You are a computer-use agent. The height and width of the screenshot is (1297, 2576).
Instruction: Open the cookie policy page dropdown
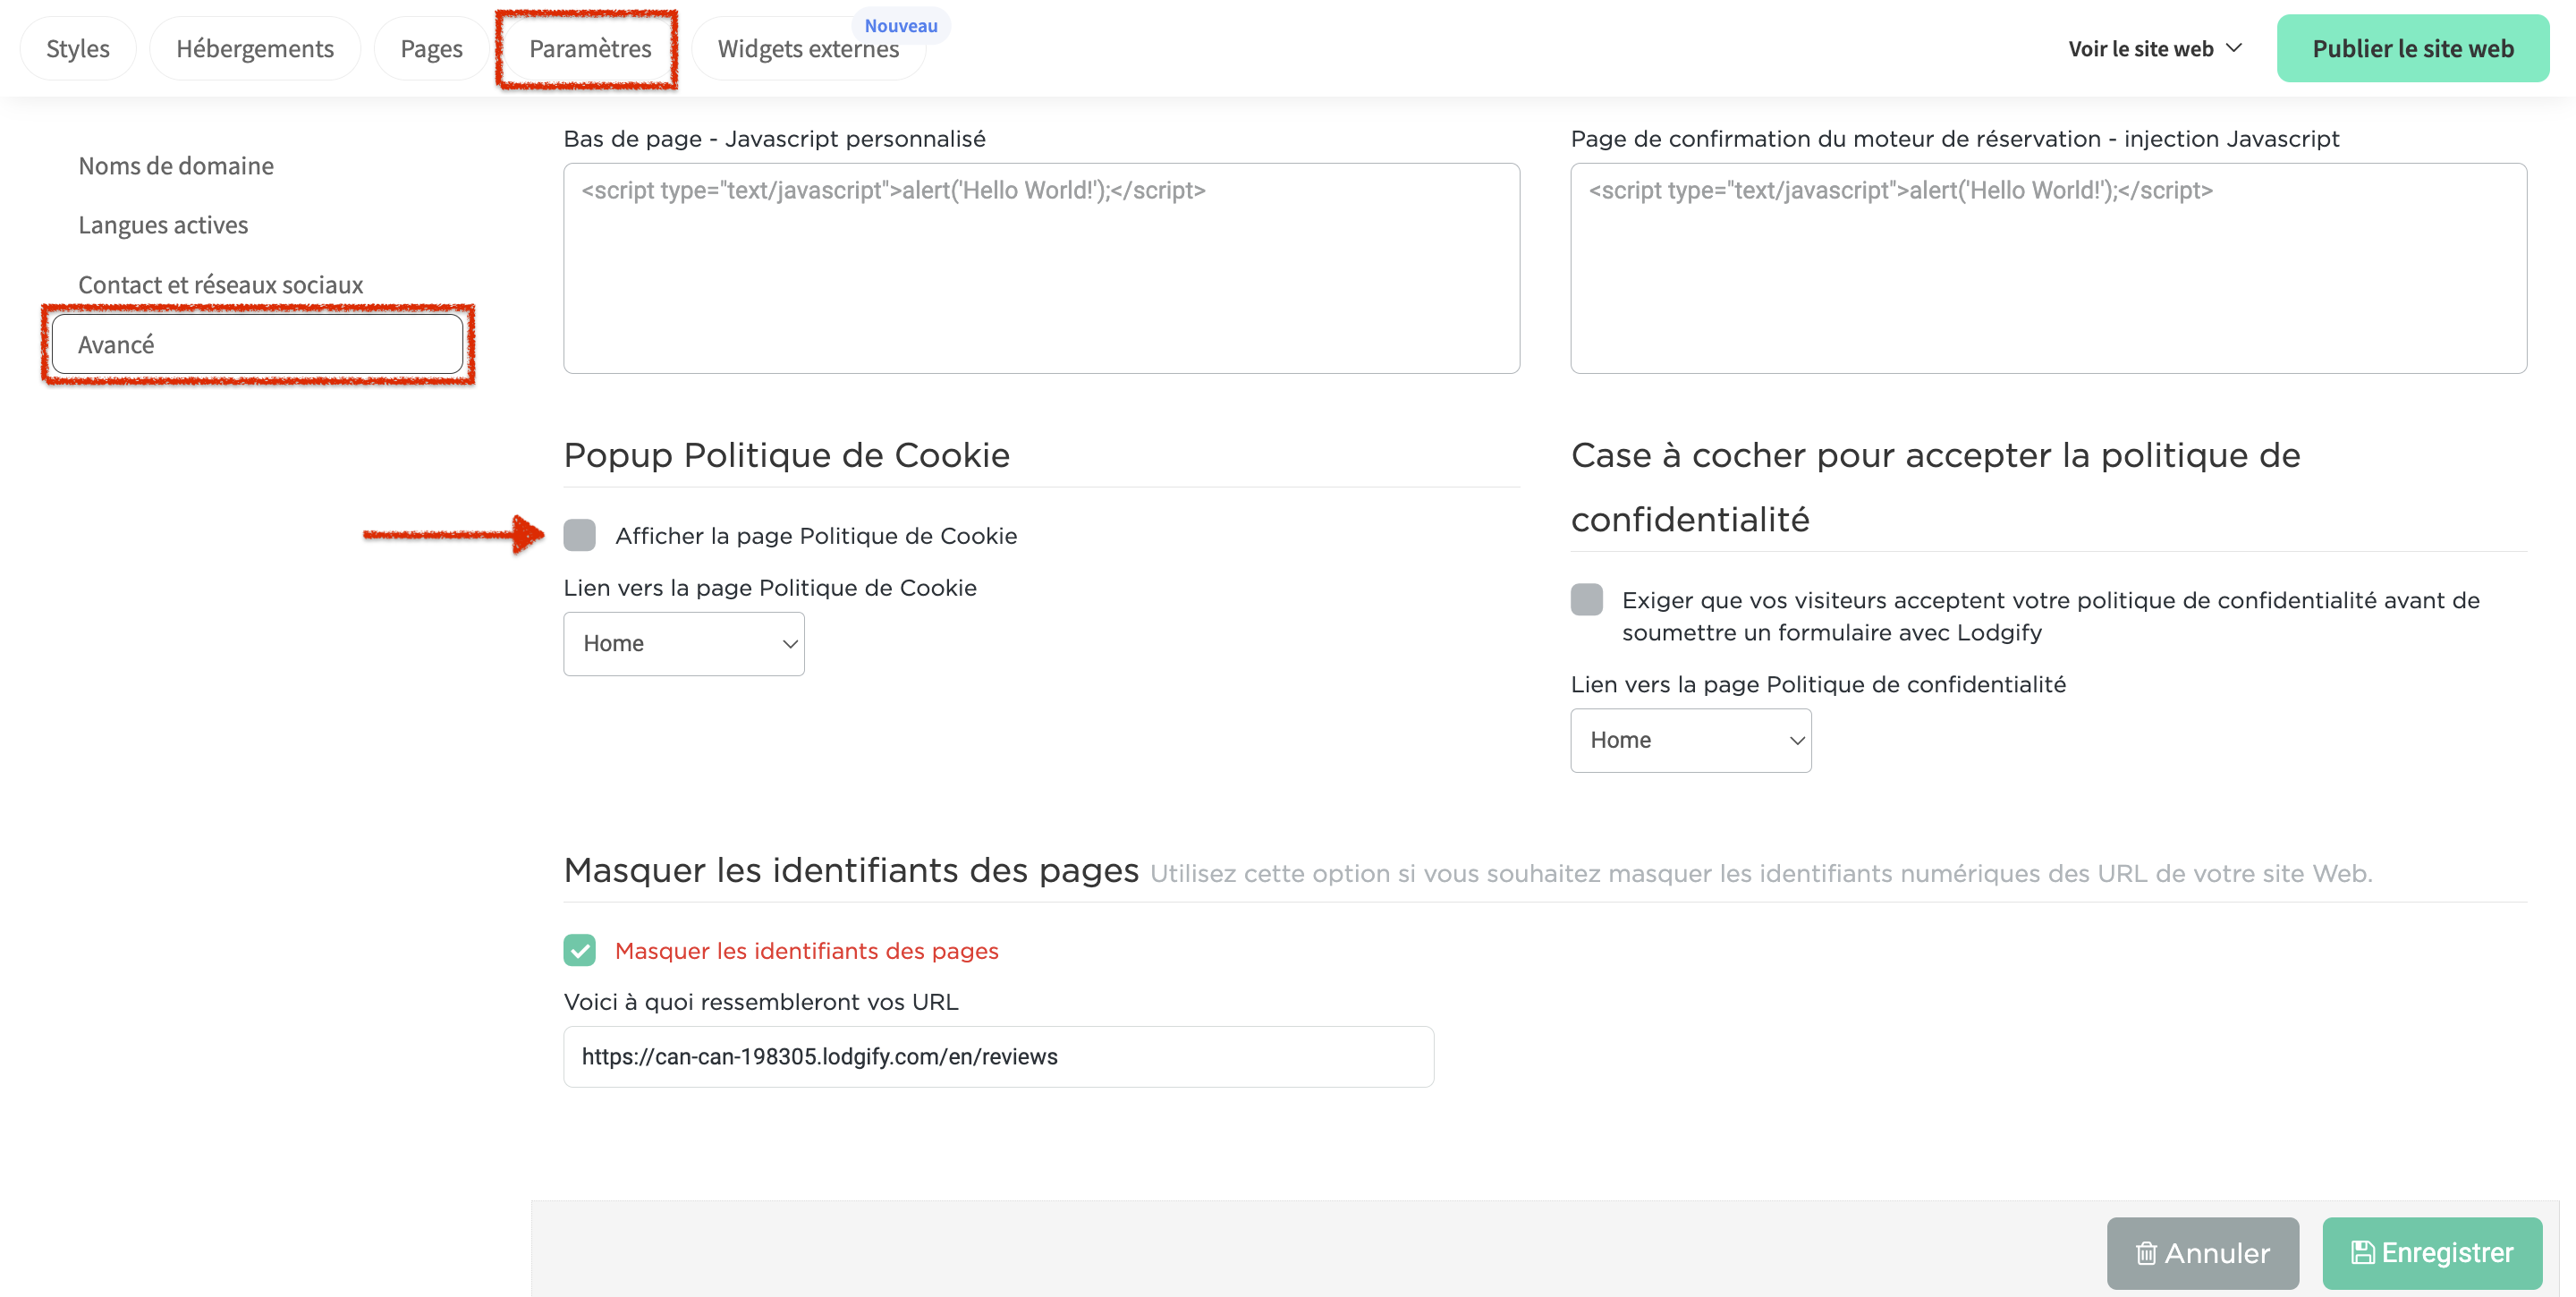pos(684,643)
